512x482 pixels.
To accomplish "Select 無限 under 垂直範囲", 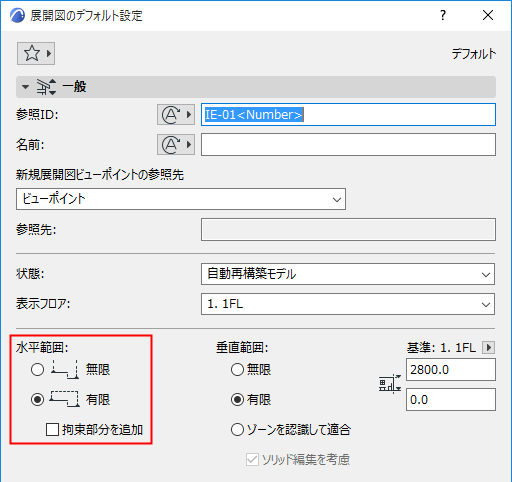I will 237,369.
